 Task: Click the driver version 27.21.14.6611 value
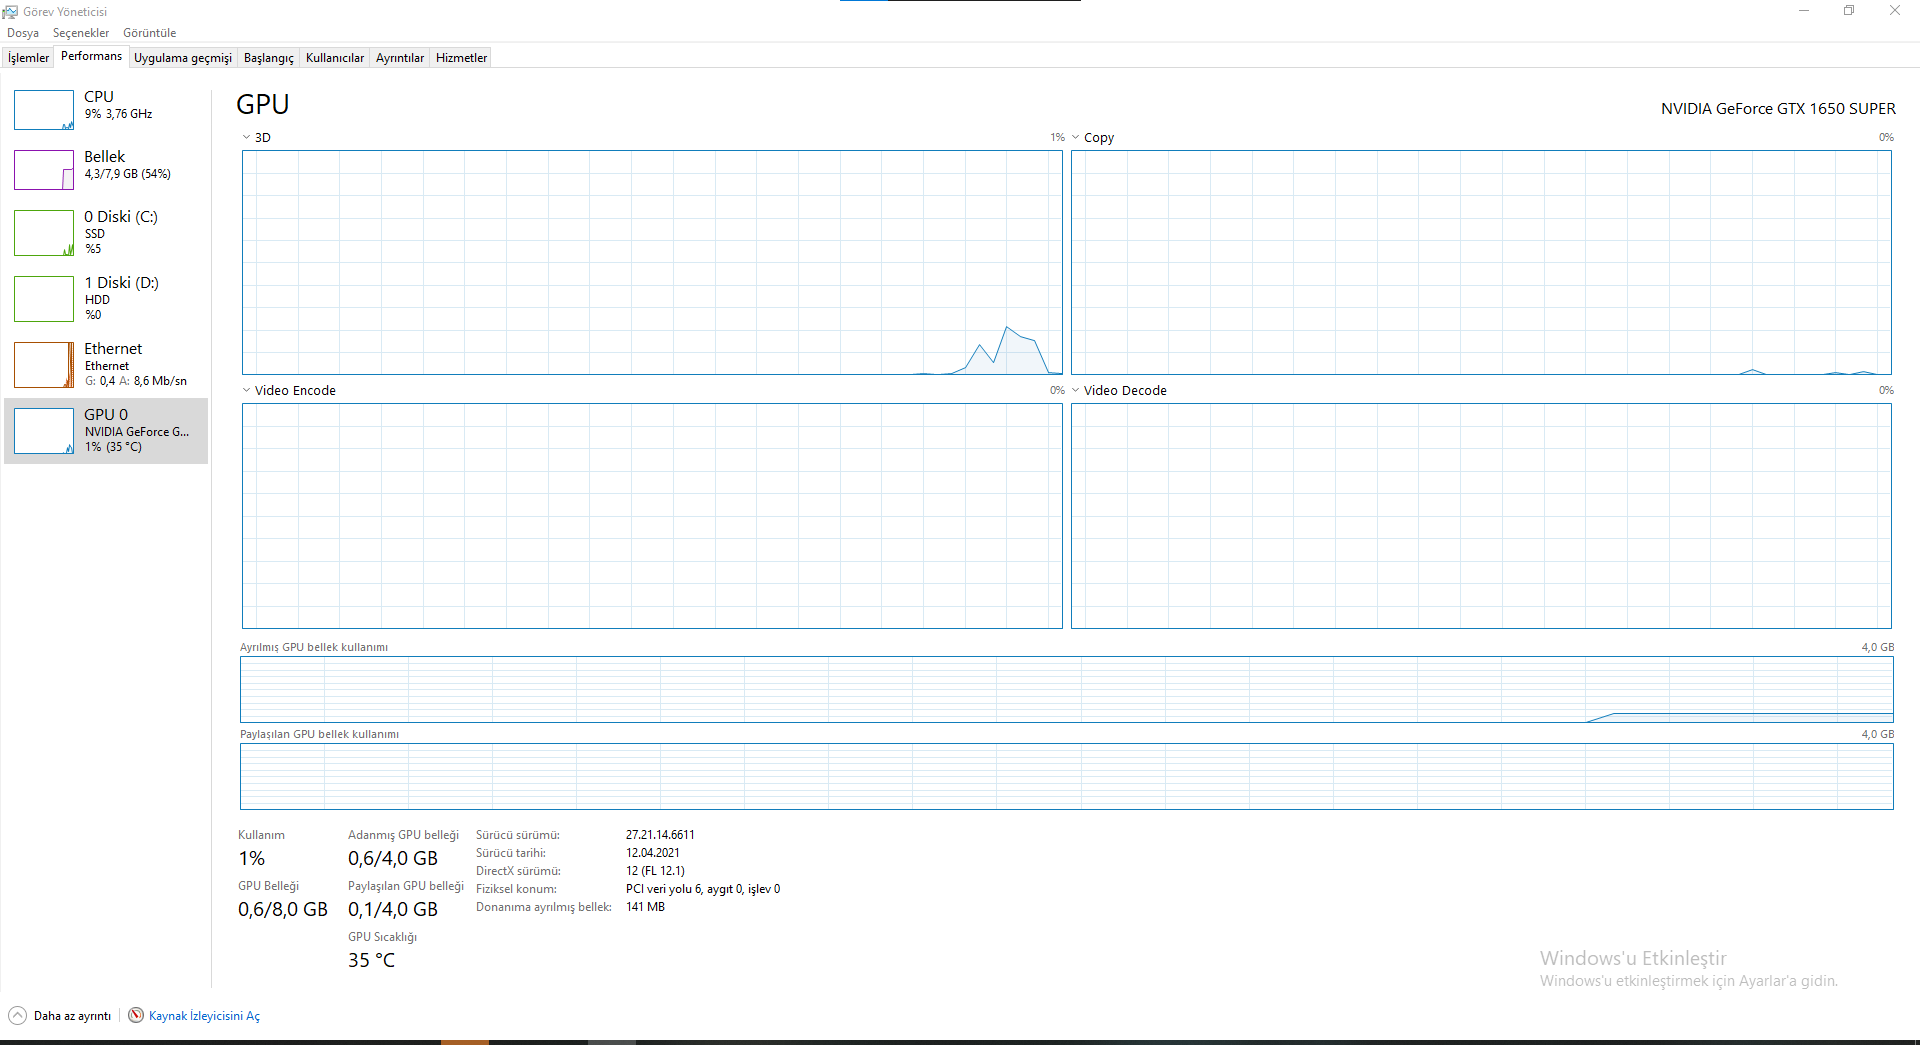[660, 835]
